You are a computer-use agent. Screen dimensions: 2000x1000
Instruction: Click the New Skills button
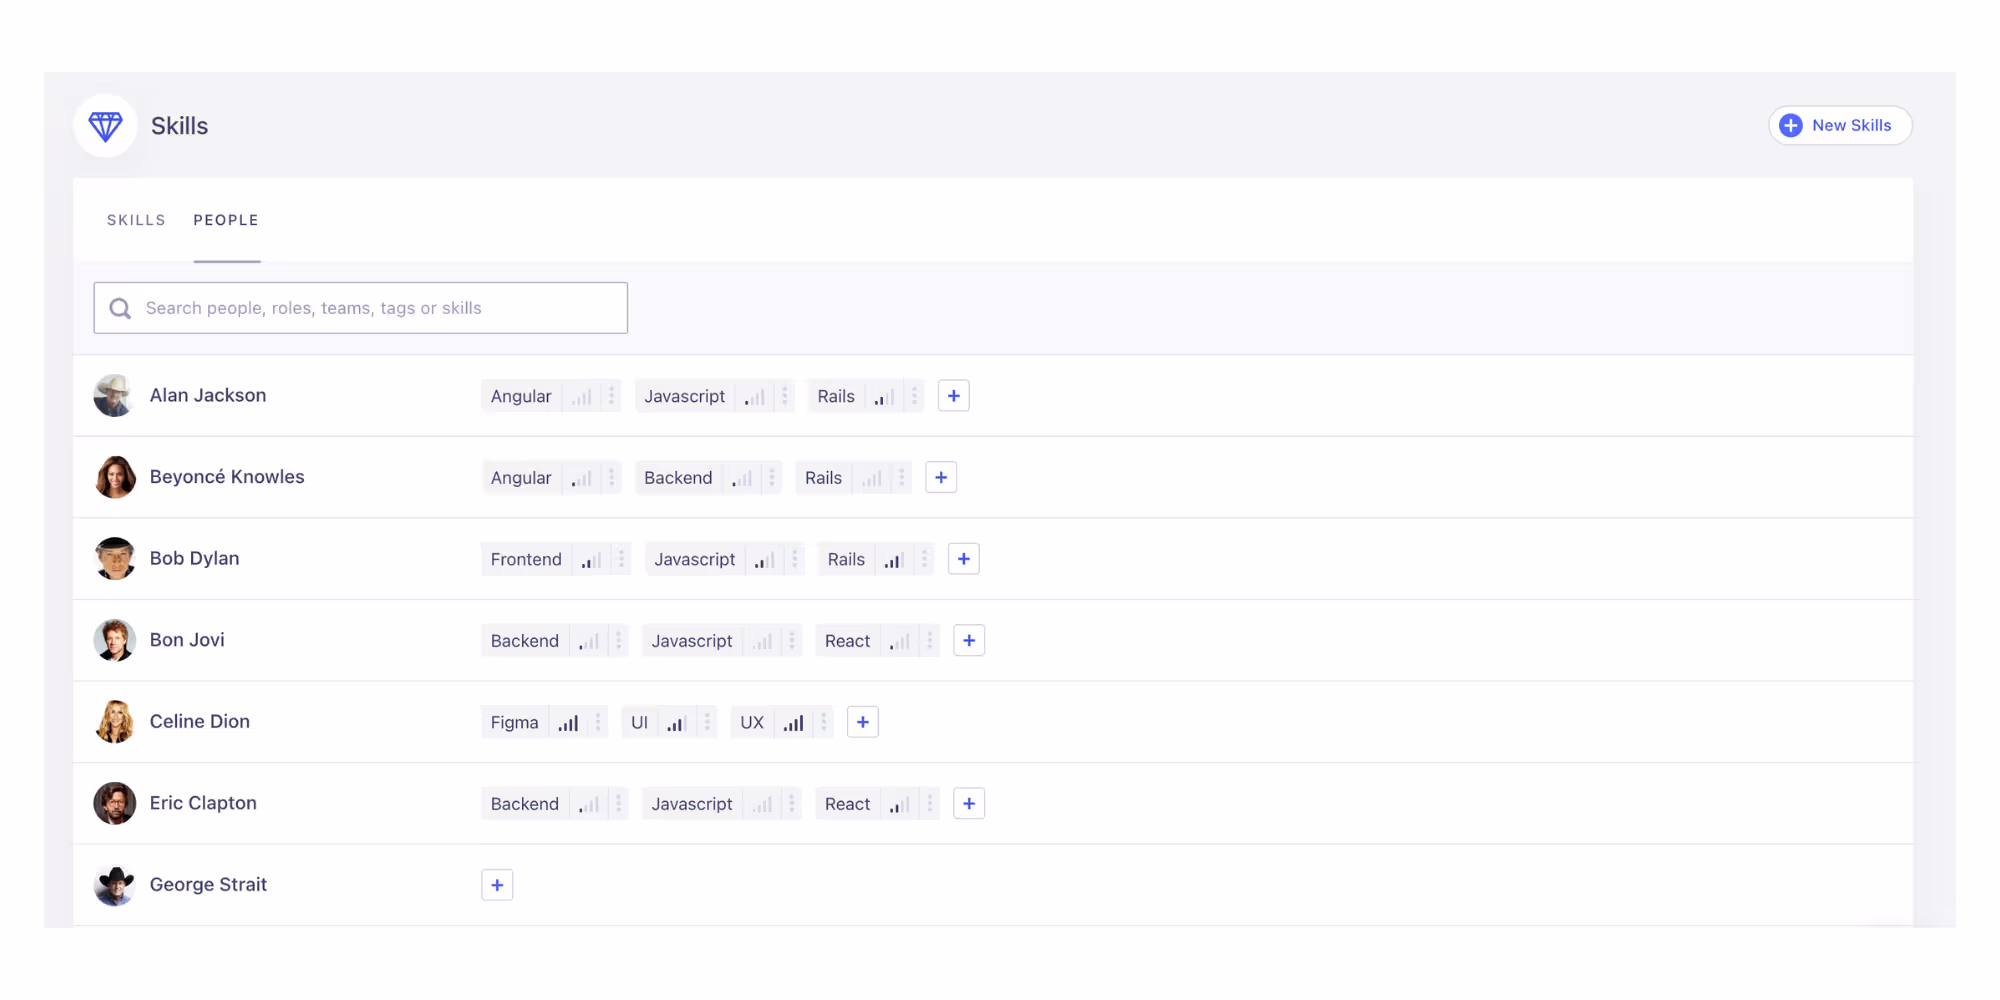1840,126
